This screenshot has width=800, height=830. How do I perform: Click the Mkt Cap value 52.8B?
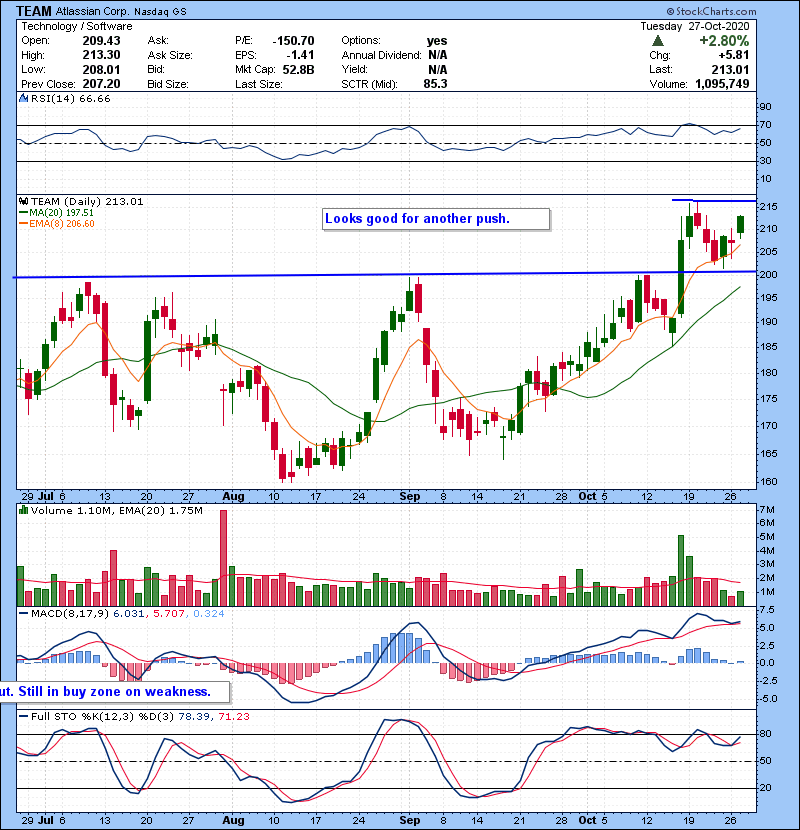299,70
